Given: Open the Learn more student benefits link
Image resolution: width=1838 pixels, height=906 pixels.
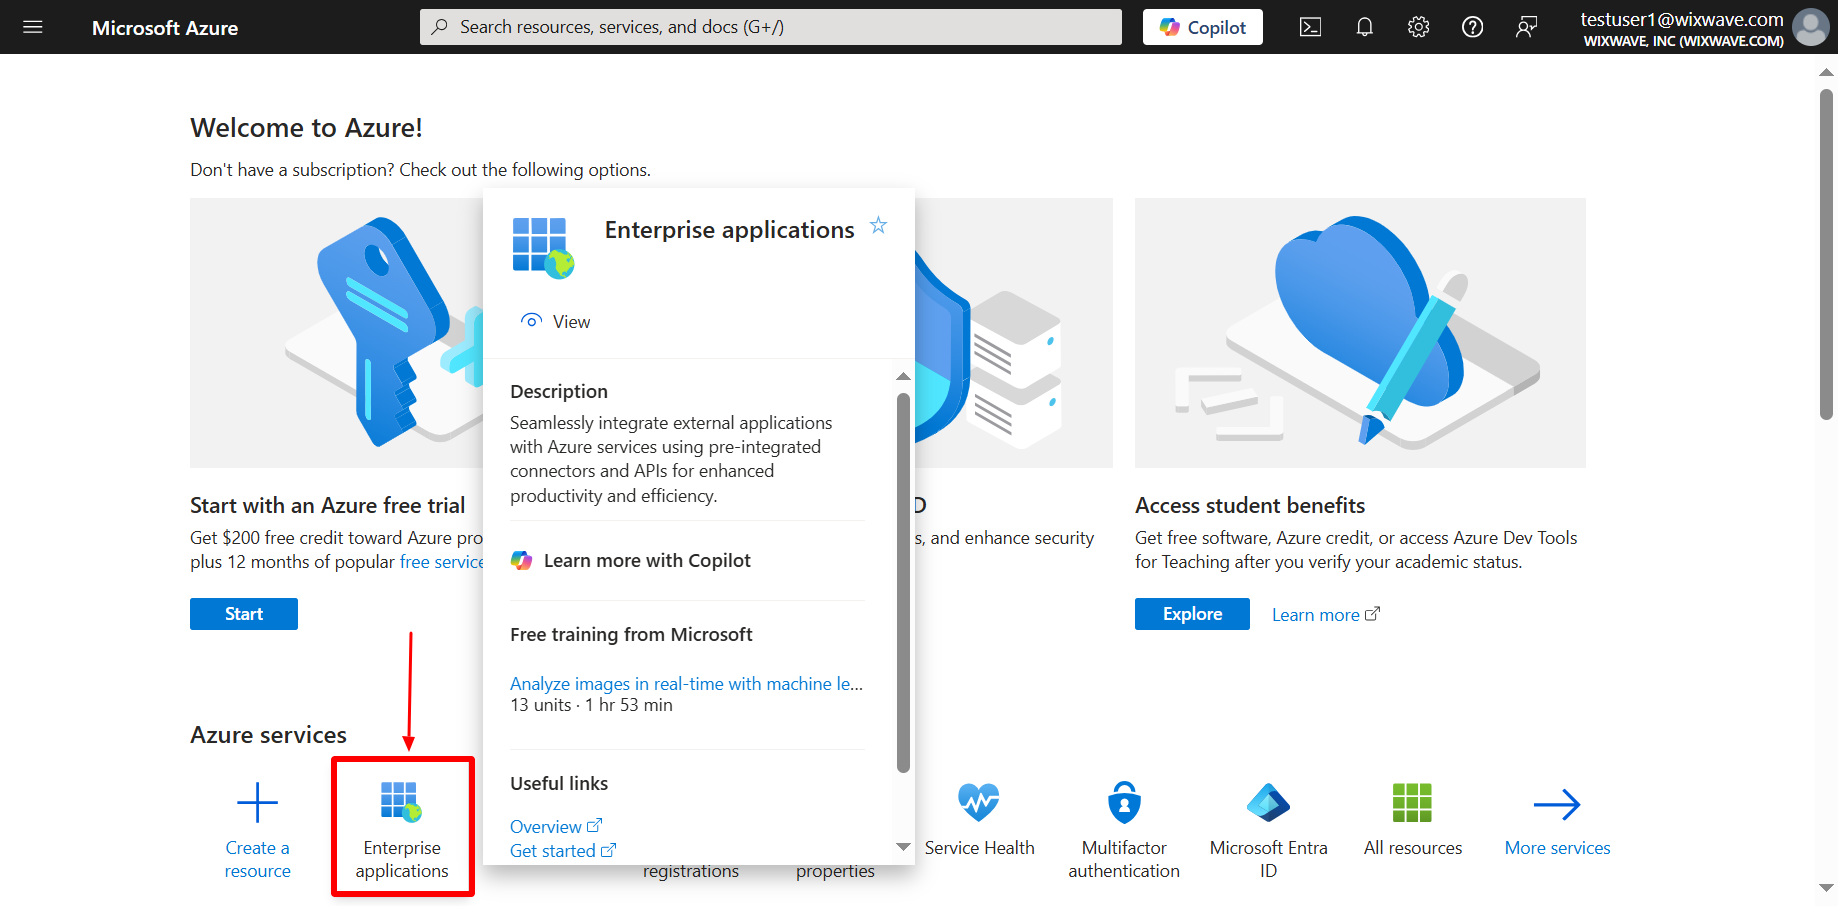Looking at the screenshot, I should tap(1325, 615).
